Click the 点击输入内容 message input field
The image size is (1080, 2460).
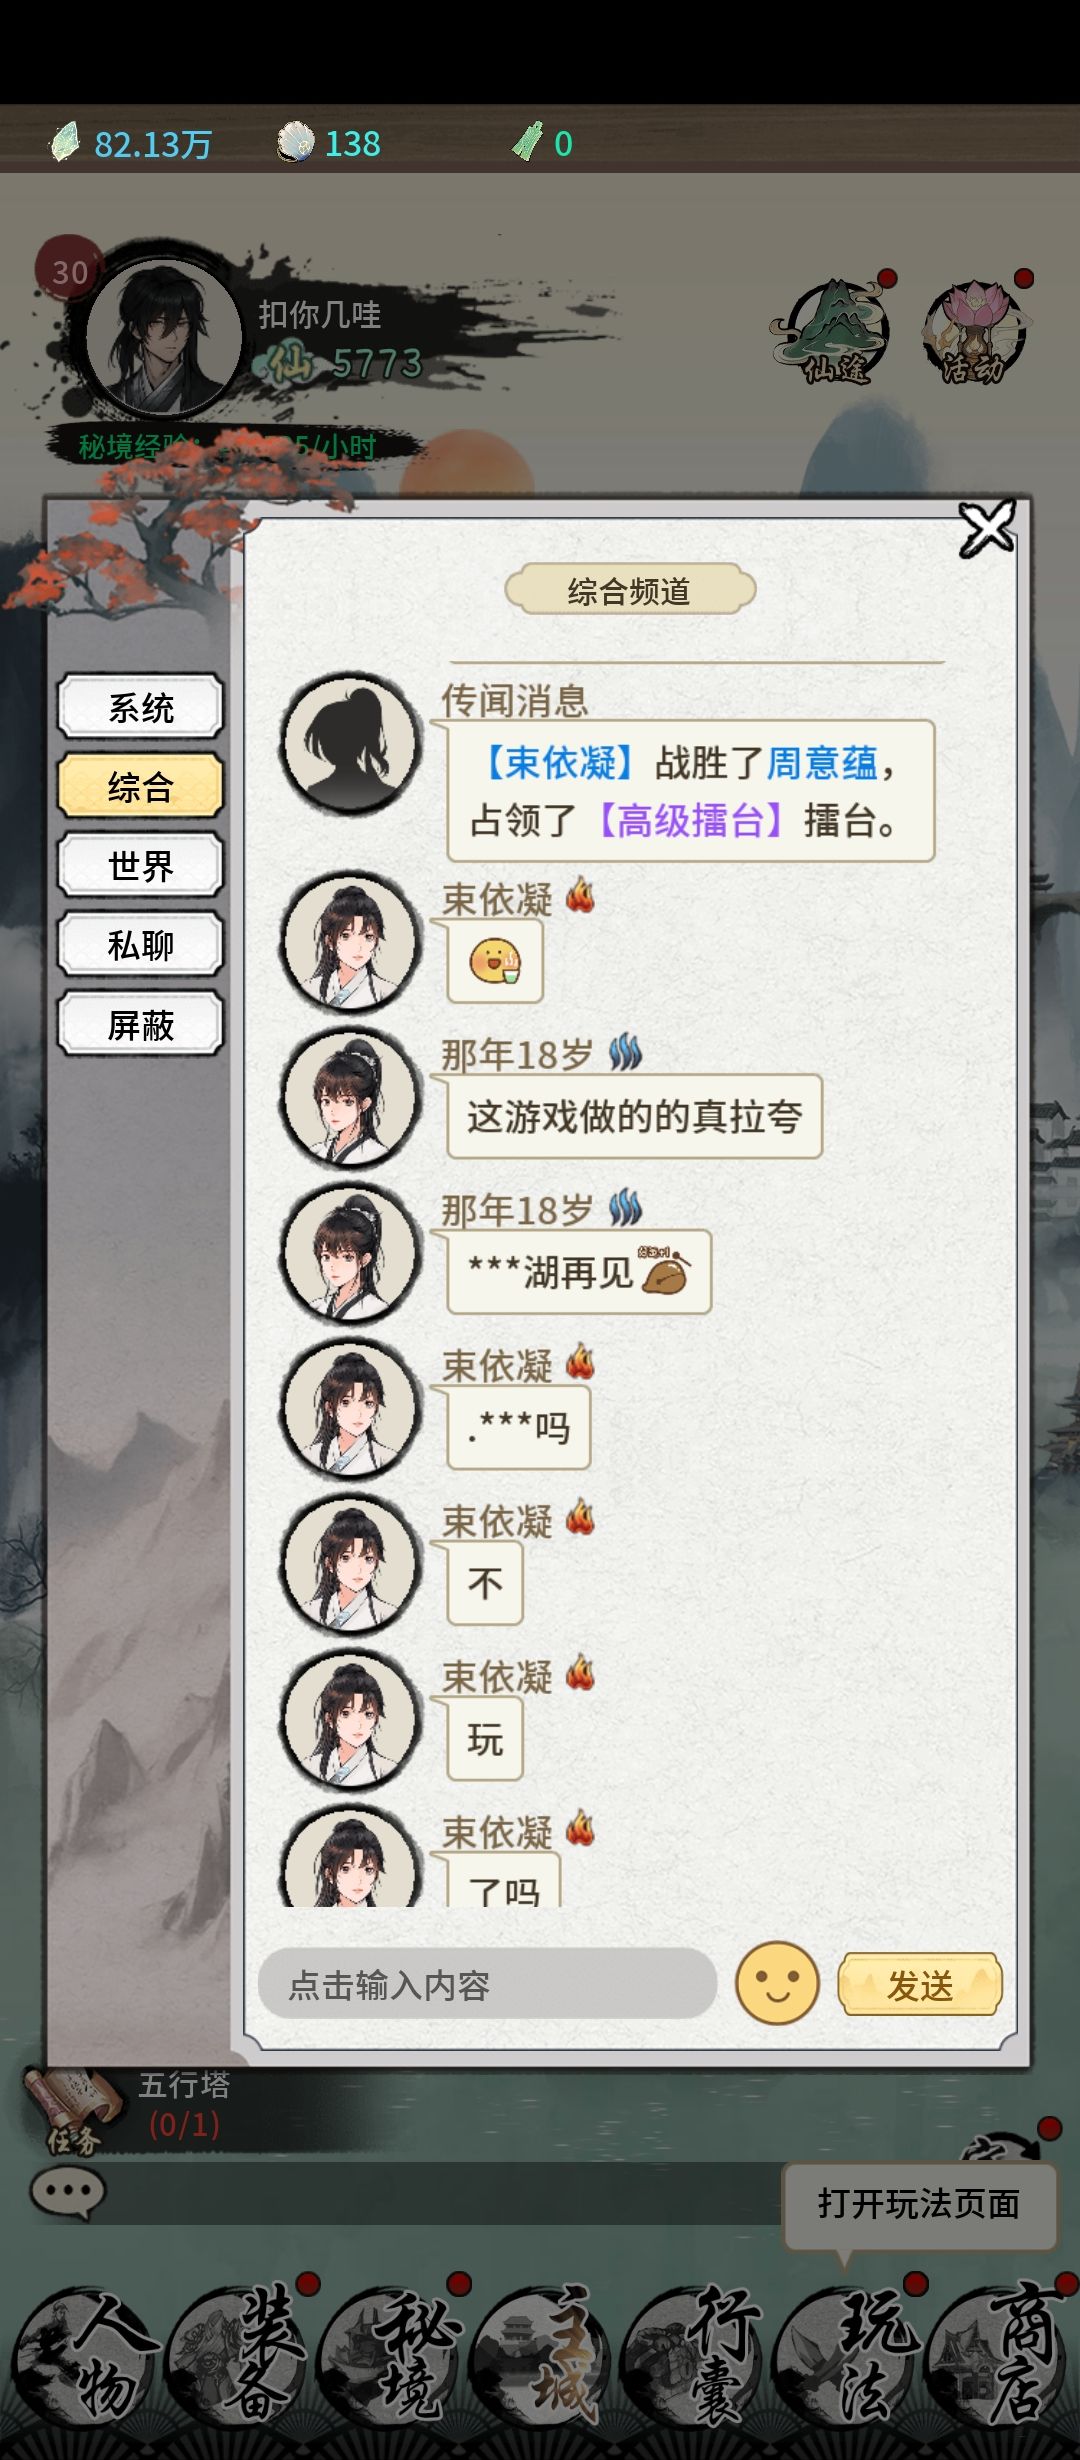coord(487,1984)
